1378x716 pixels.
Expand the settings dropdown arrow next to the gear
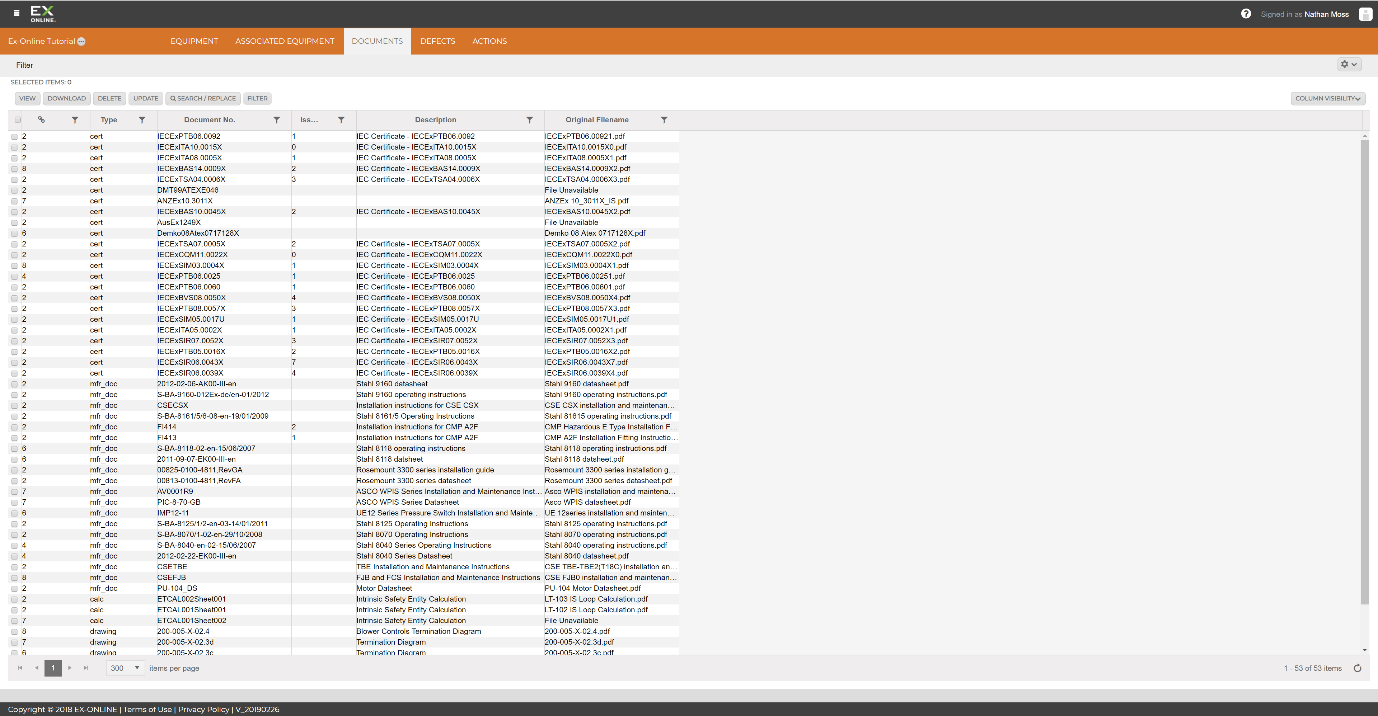click(1354, 64)
